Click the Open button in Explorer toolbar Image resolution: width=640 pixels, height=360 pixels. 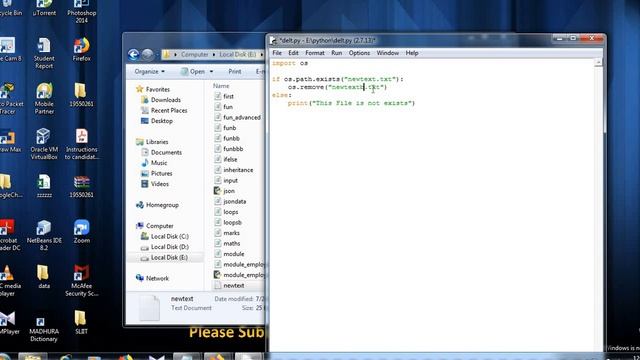click(x=193, y=71)
